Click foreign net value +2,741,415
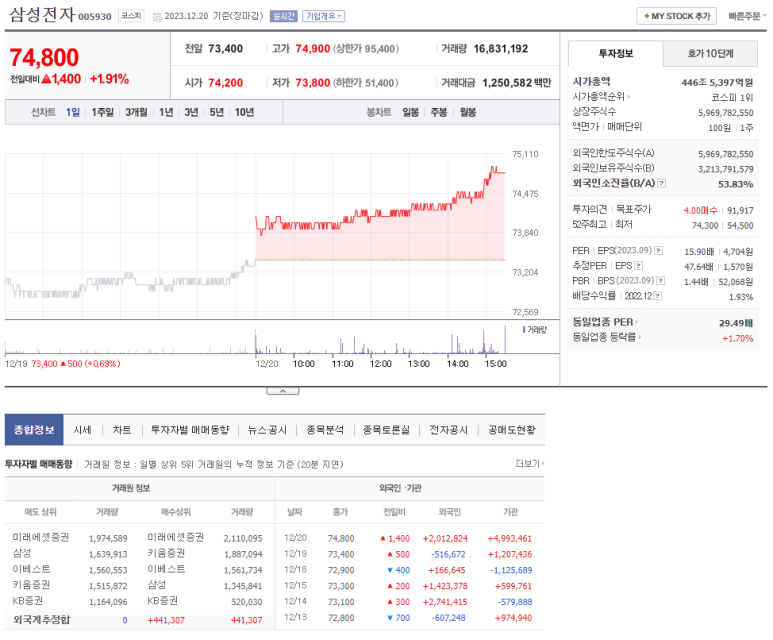This screenshot has height=640, width=773. click(x=445, y=602)
